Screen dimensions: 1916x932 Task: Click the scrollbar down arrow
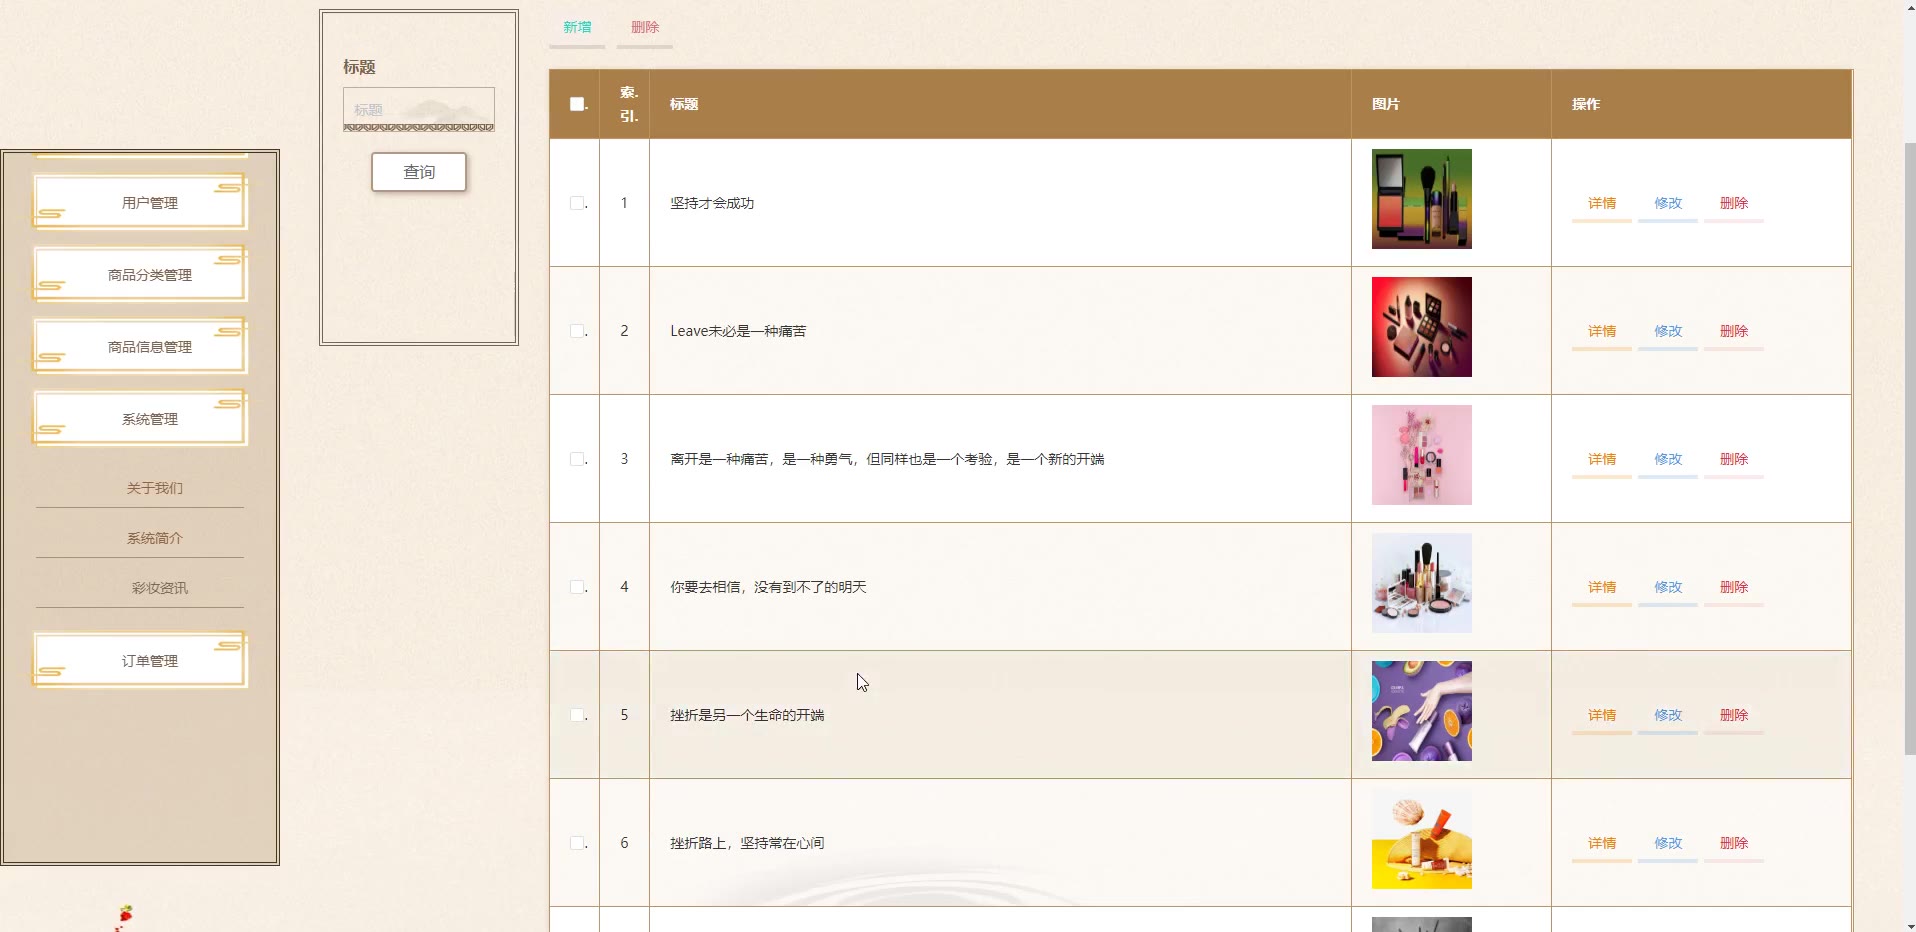(1909, 925)
